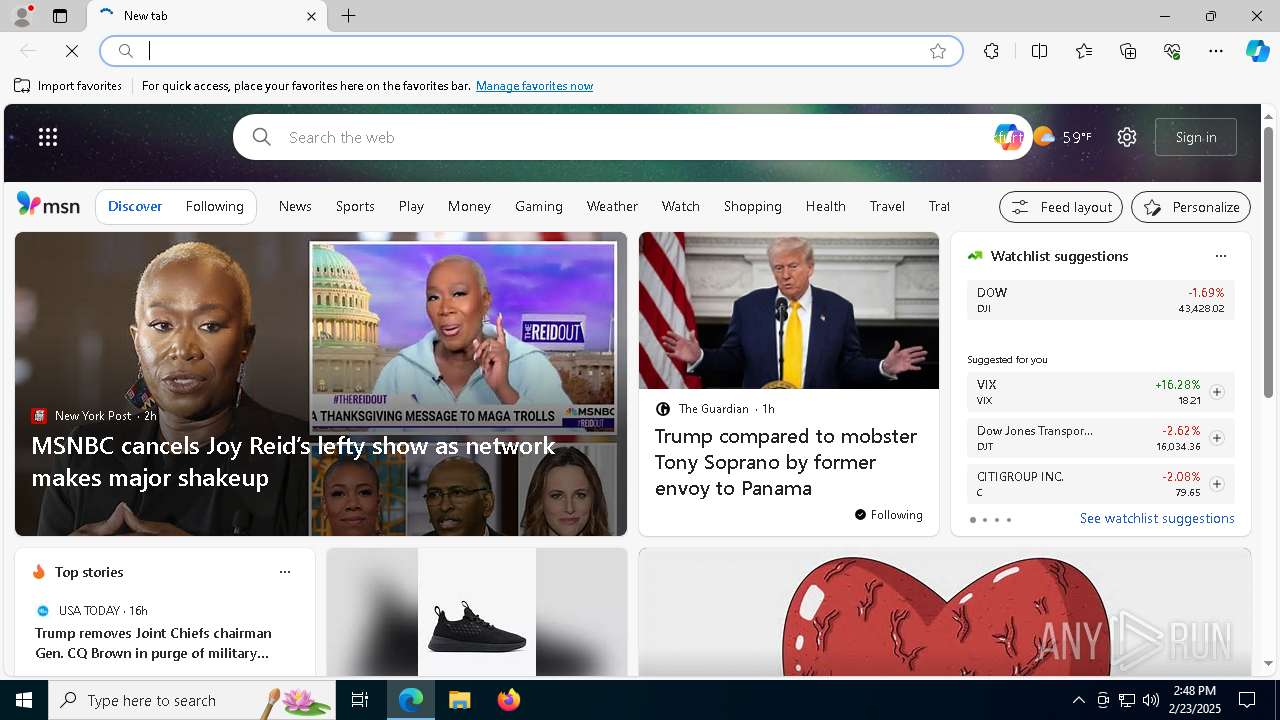Open the Collections icon
This screenshot has height=720, width=1280.
point(1128,51)
